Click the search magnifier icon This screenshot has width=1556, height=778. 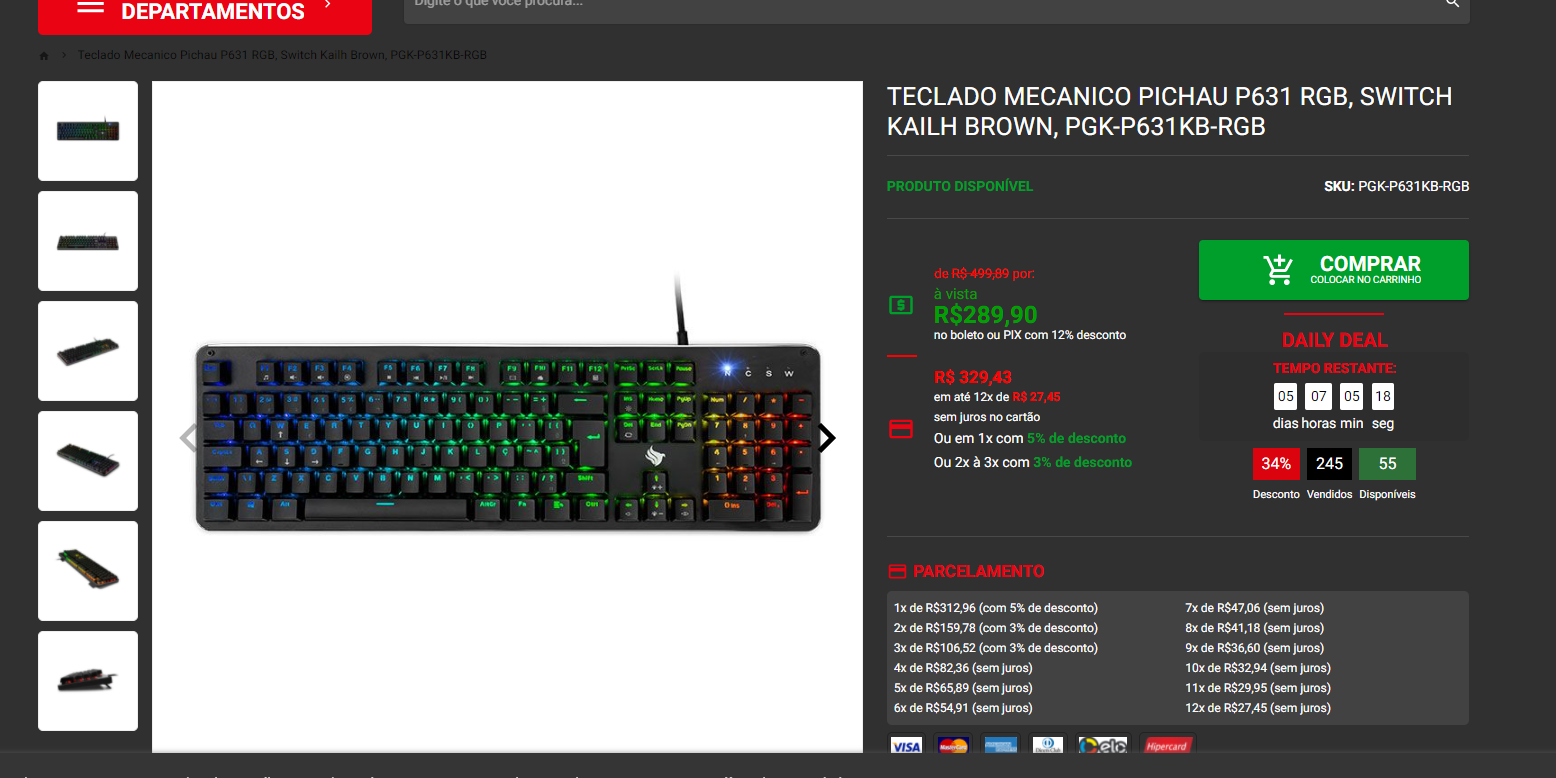click(1452, 3)
